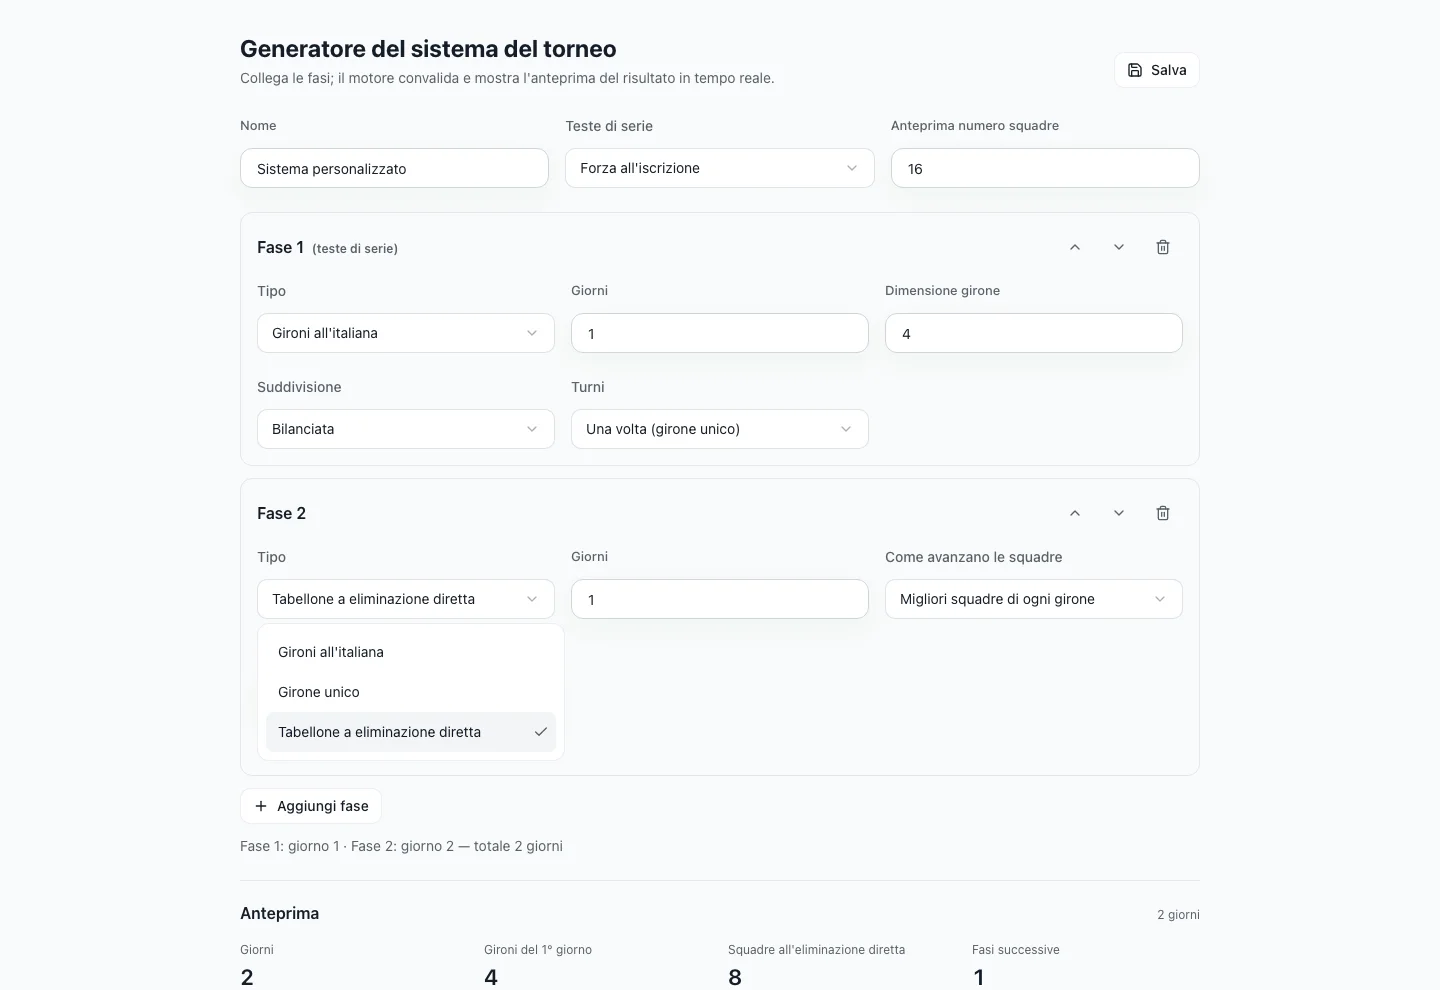The height and width of the screenshot is (990, 1440).
Task: Open the Suddivisione dropdown showing Bilanciata
Action: [406, 429]
